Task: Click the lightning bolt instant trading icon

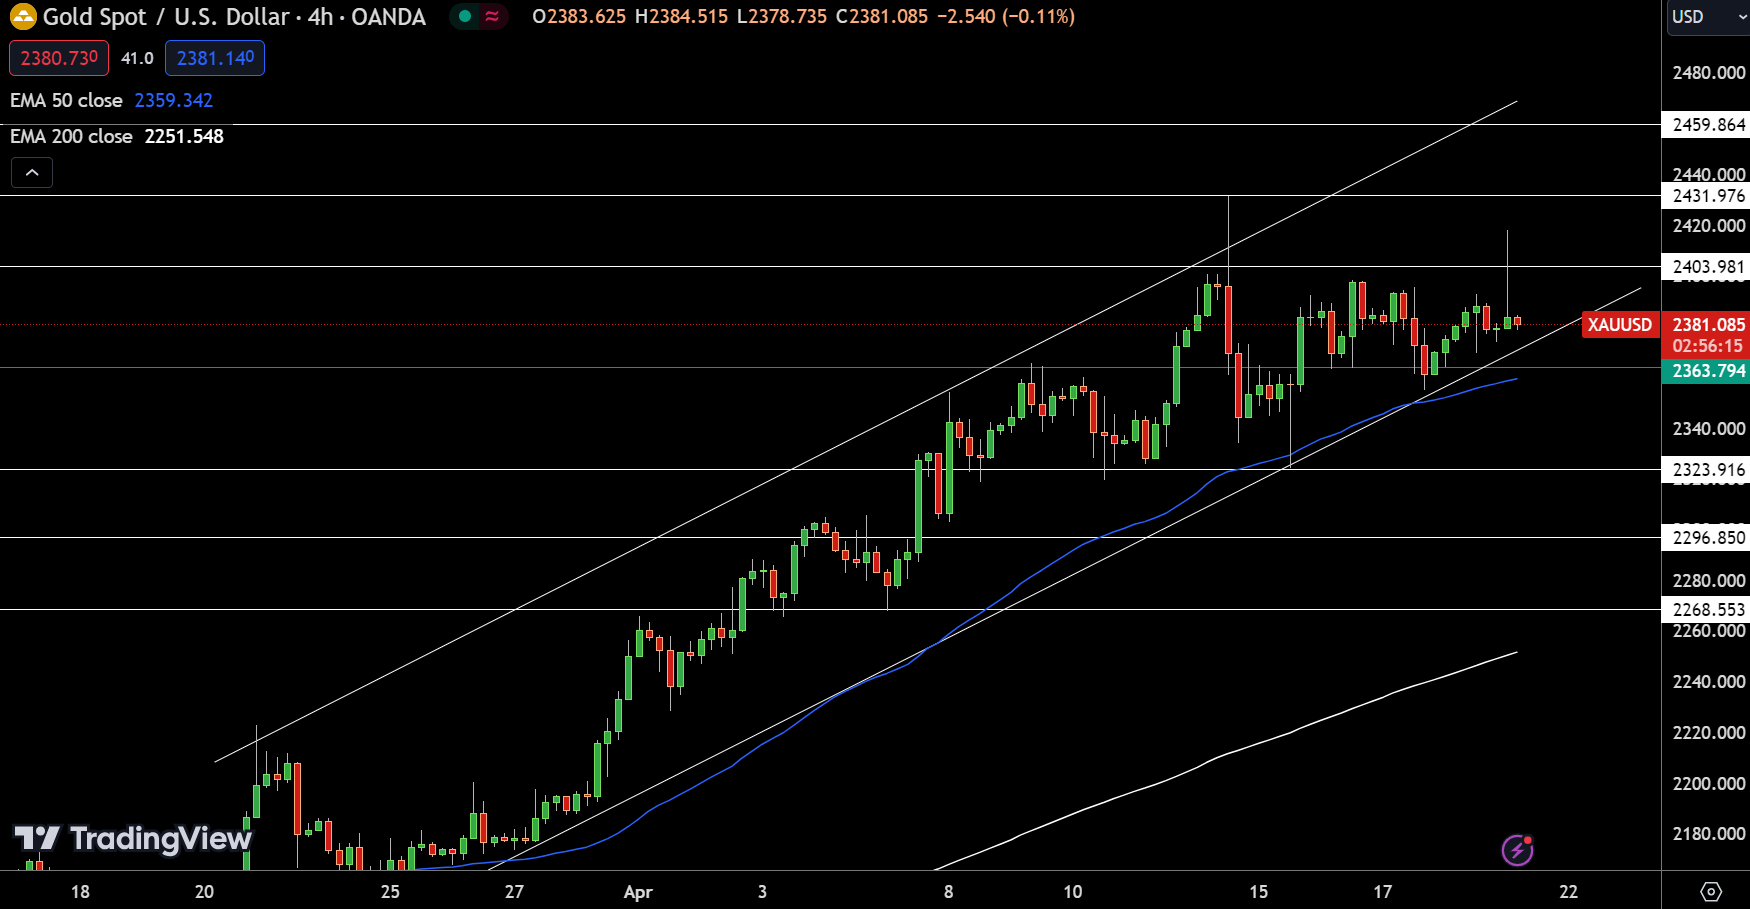Action: 1516,849
